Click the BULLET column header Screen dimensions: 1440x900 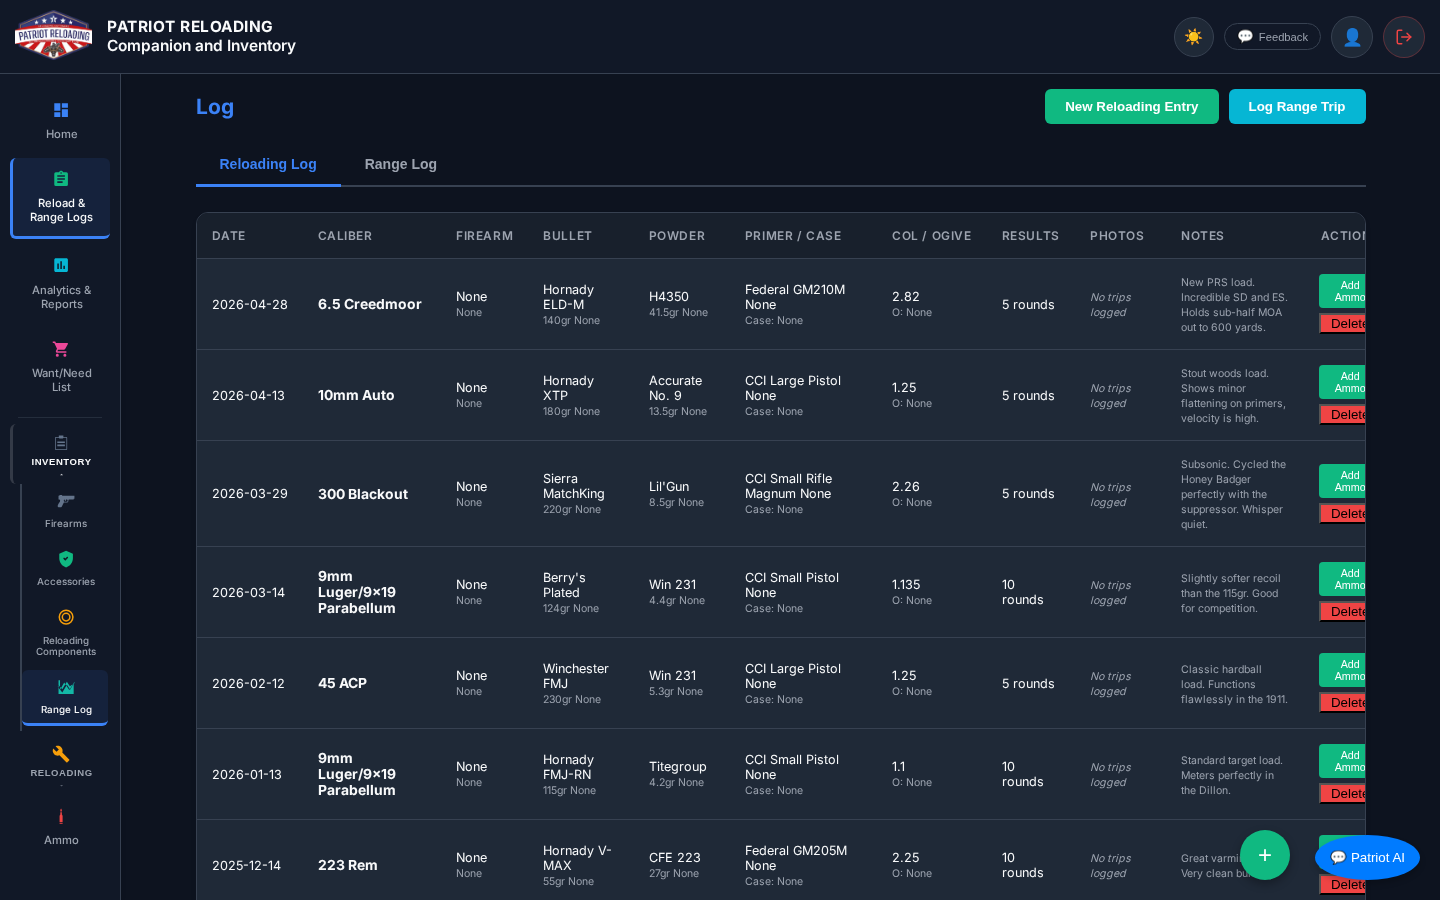pos(568,236)
